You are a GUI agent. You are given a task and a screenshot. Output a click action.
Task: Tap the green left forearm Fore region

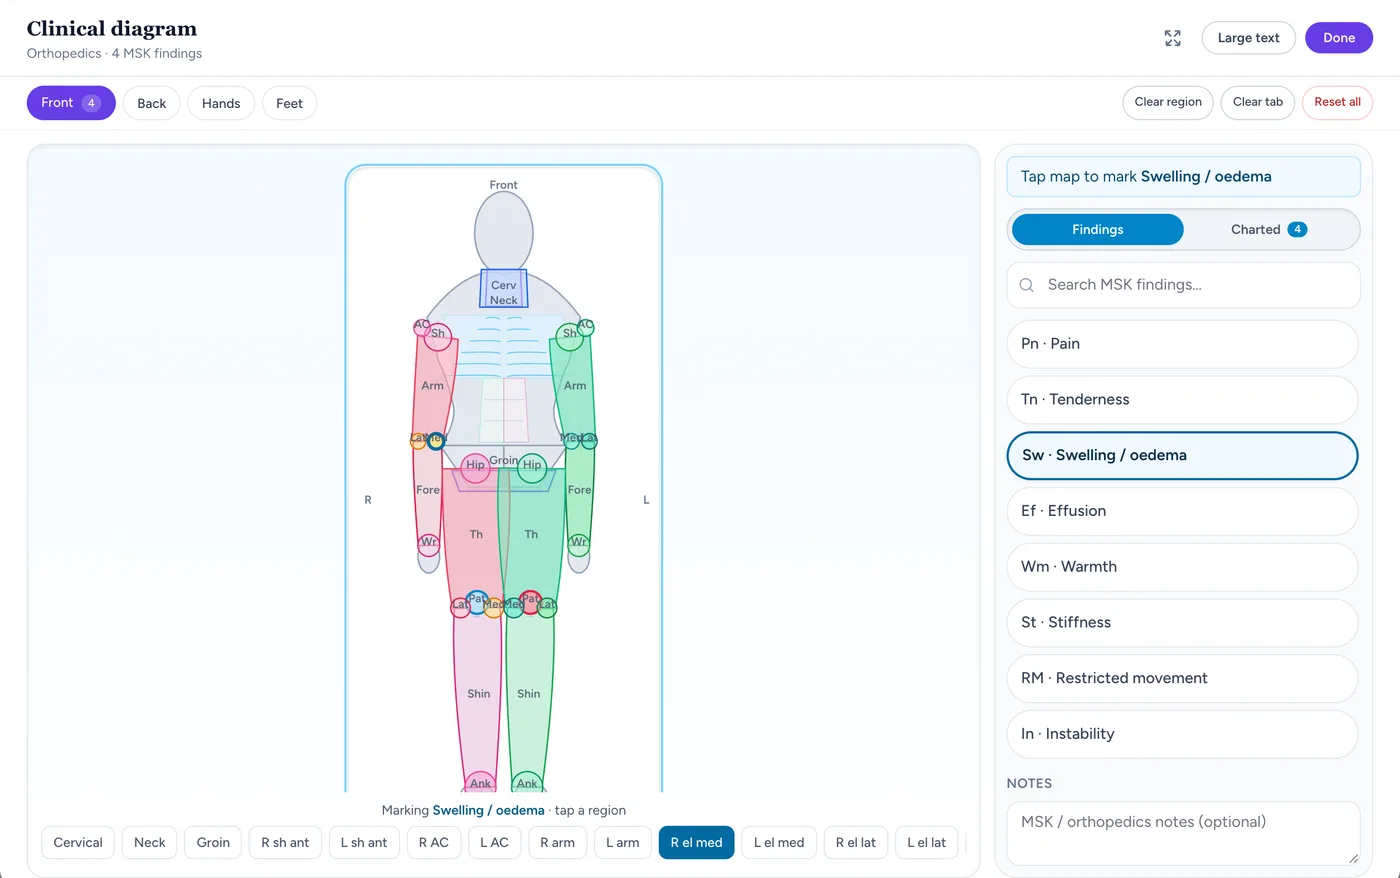[x=580, y=492]
